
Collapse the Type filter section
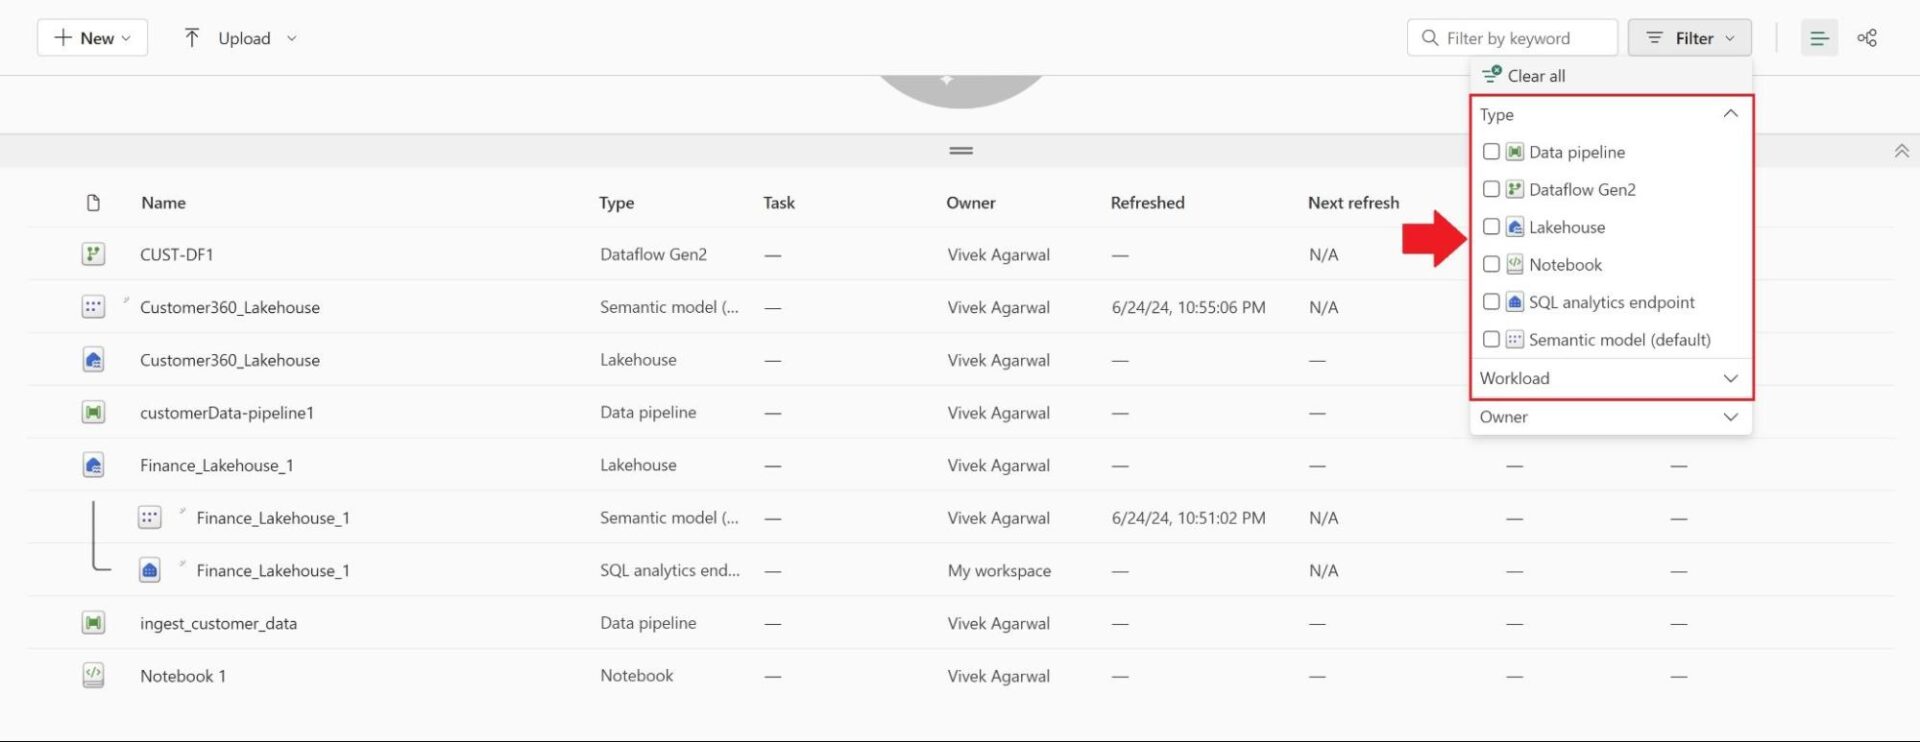click(x=1730, y=114)
